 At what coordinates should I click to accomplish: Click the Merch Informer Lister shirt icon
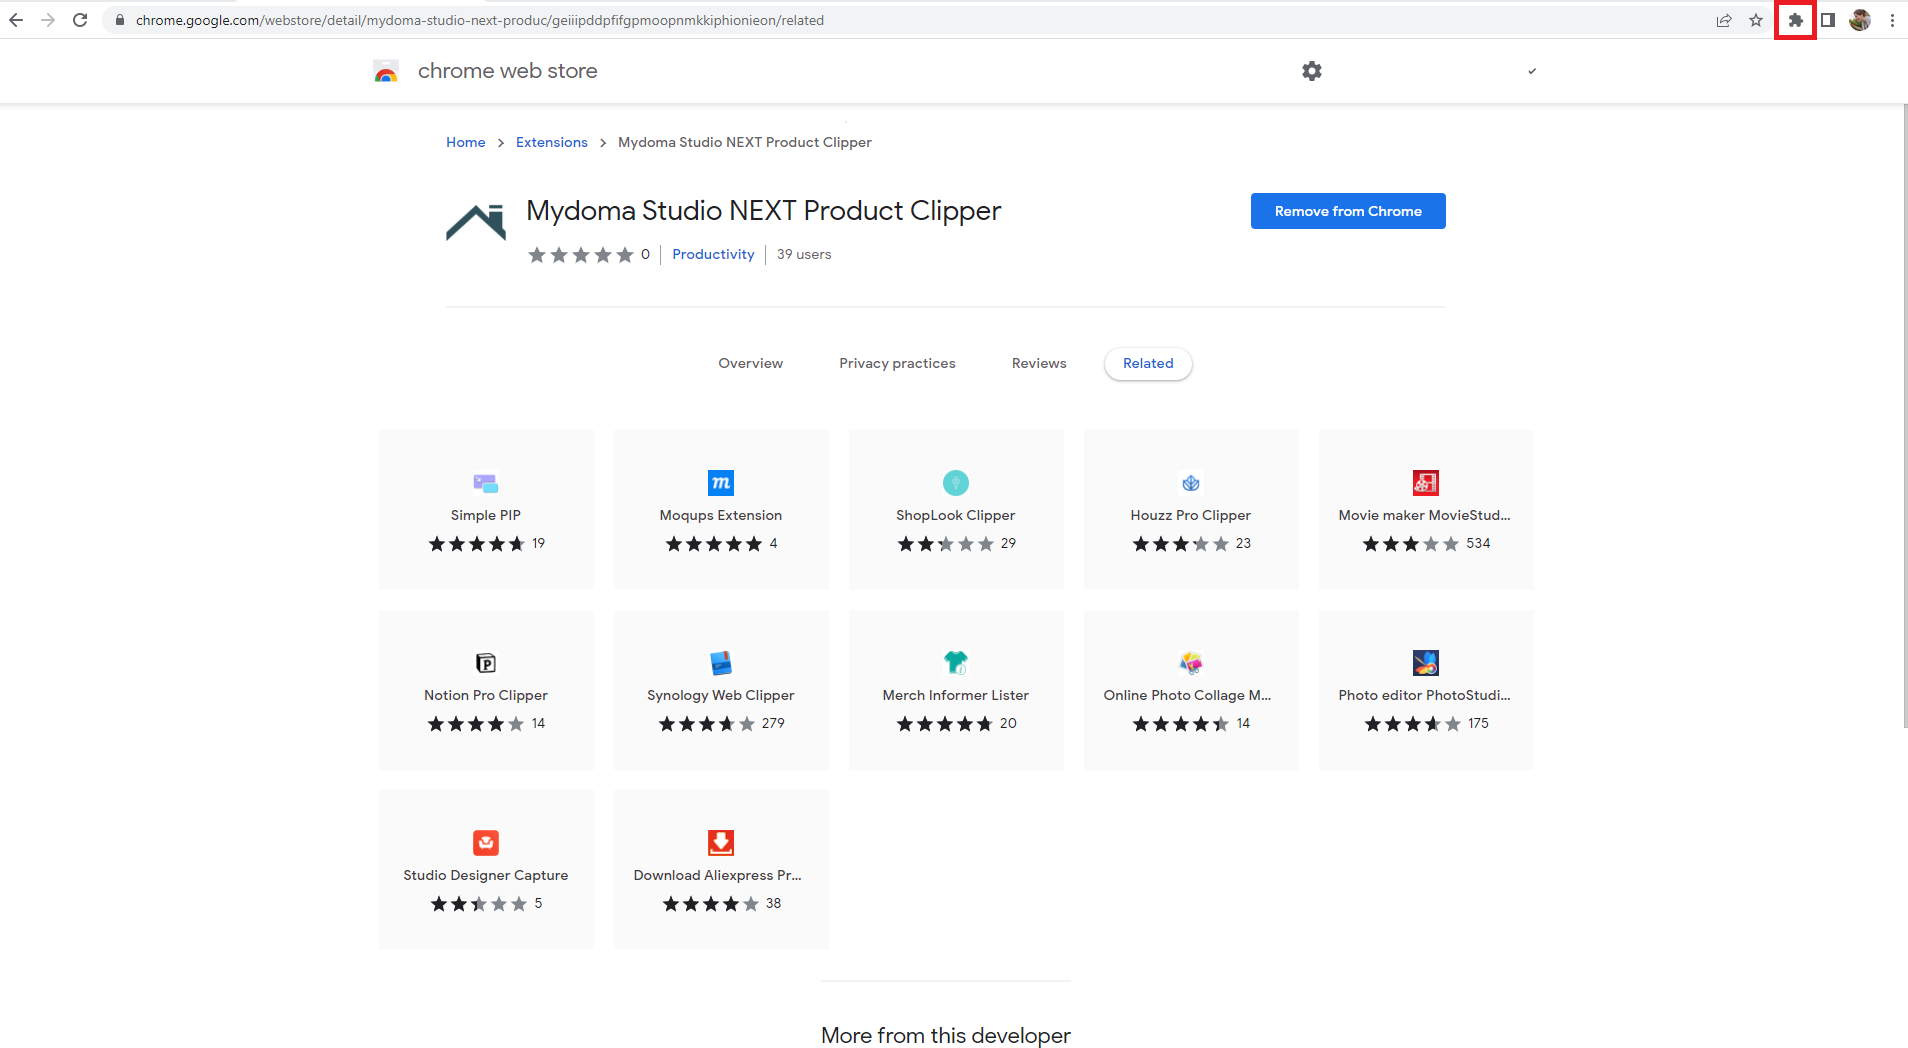pos(956,662)
